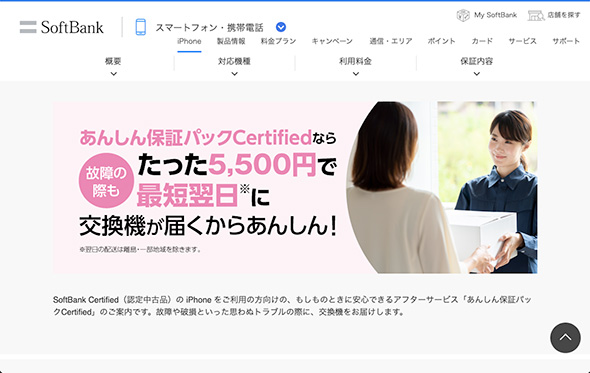Jump to the 概要 section
This screenshot has width=590, height=373.
[x=113, y=61]
